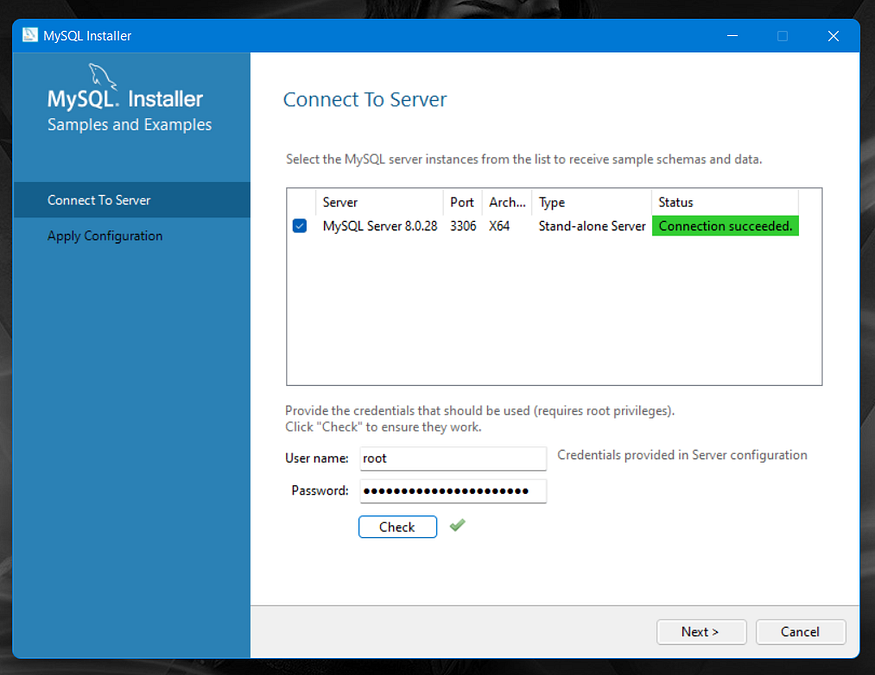Select the MySQL Server 8.0.28 cell
Screen dimensions: 875x675
tap(380, 226)
